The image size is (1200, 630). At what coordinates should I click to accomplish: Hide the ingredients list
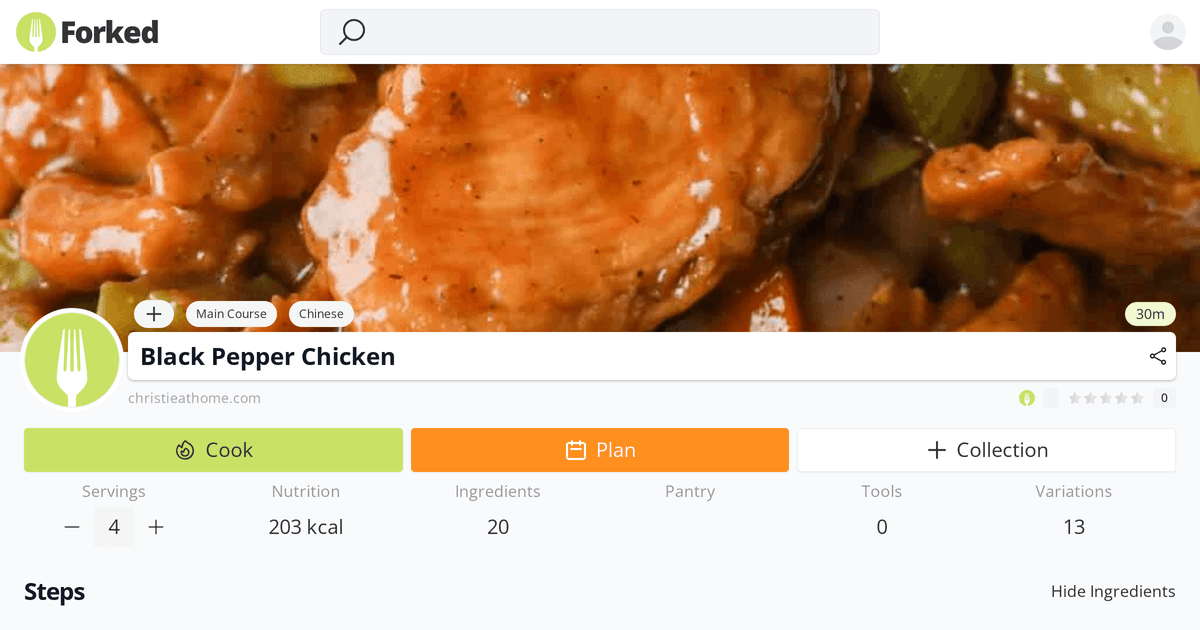coord(1113,591)
